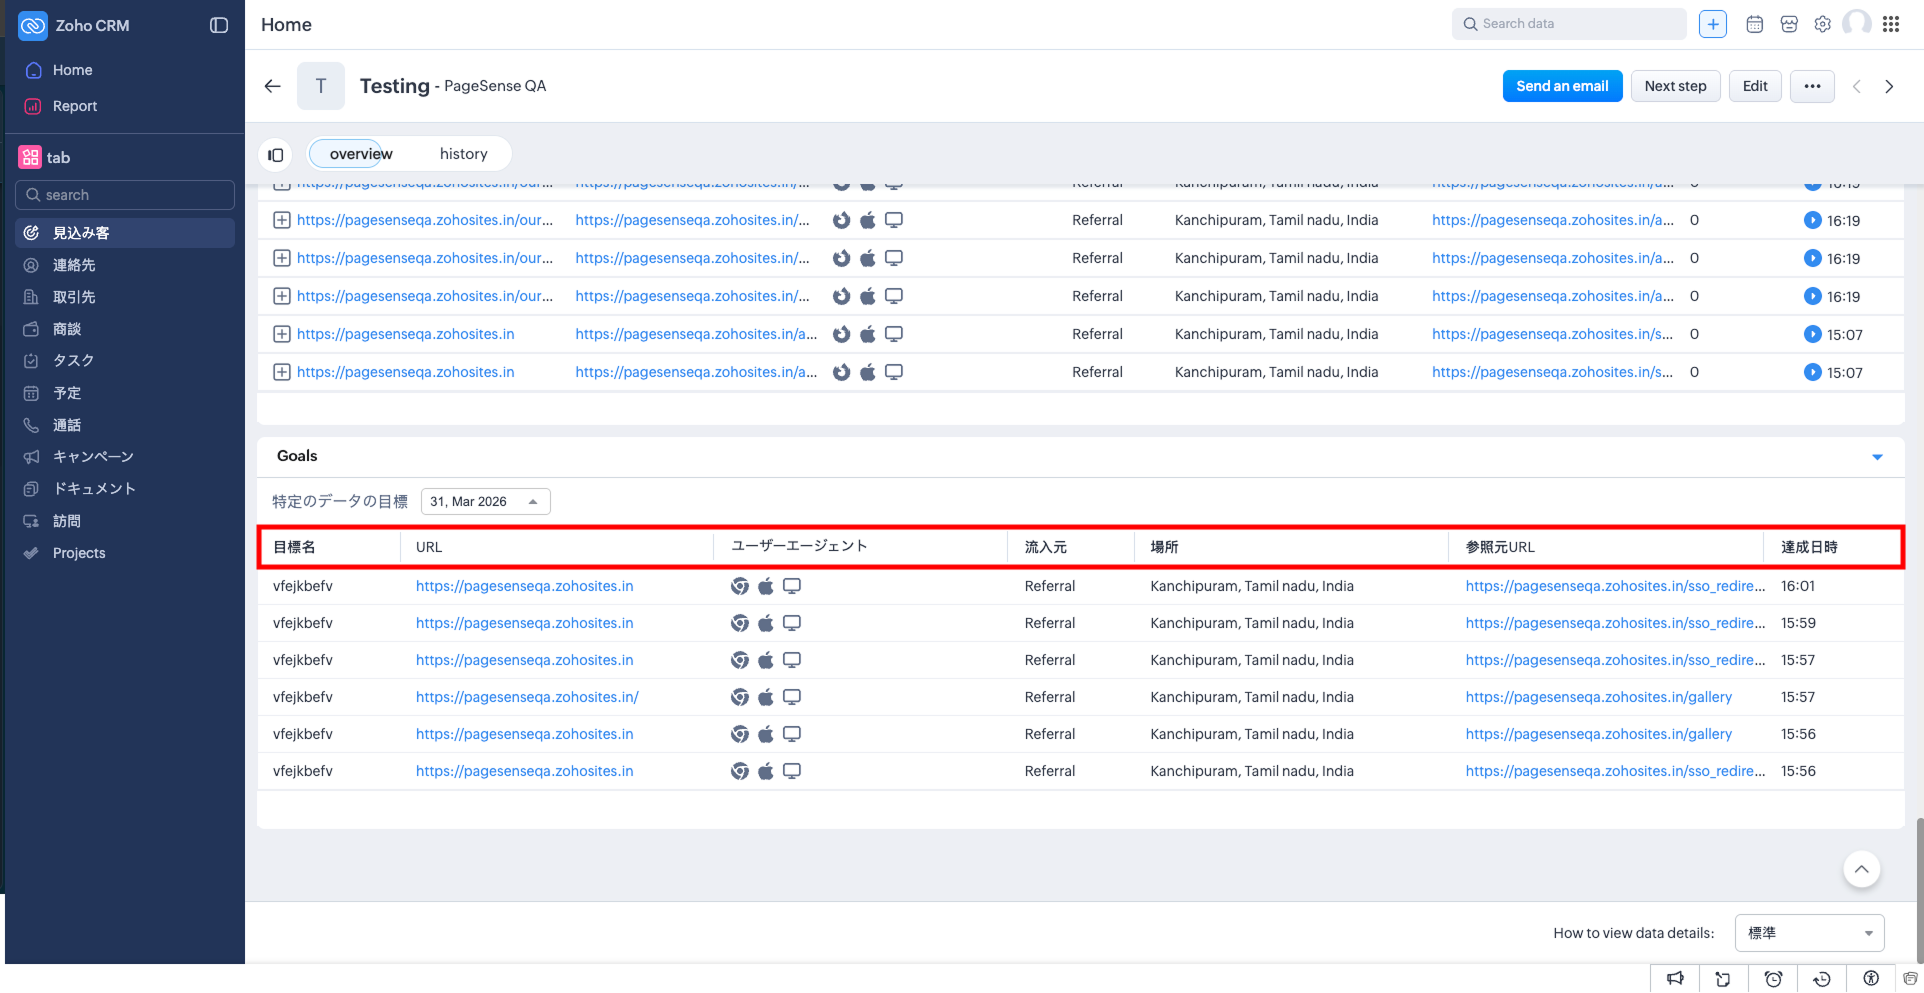Open the 標準 data view dropdown
The image size is (1924, 993).
[x=1809, y=933]
